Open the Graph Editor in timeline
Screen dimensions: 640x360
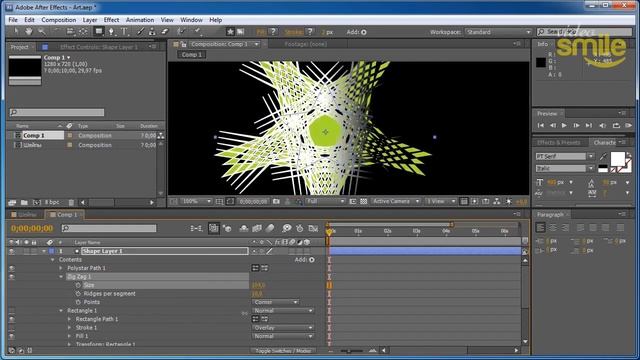tap(313, 228)
